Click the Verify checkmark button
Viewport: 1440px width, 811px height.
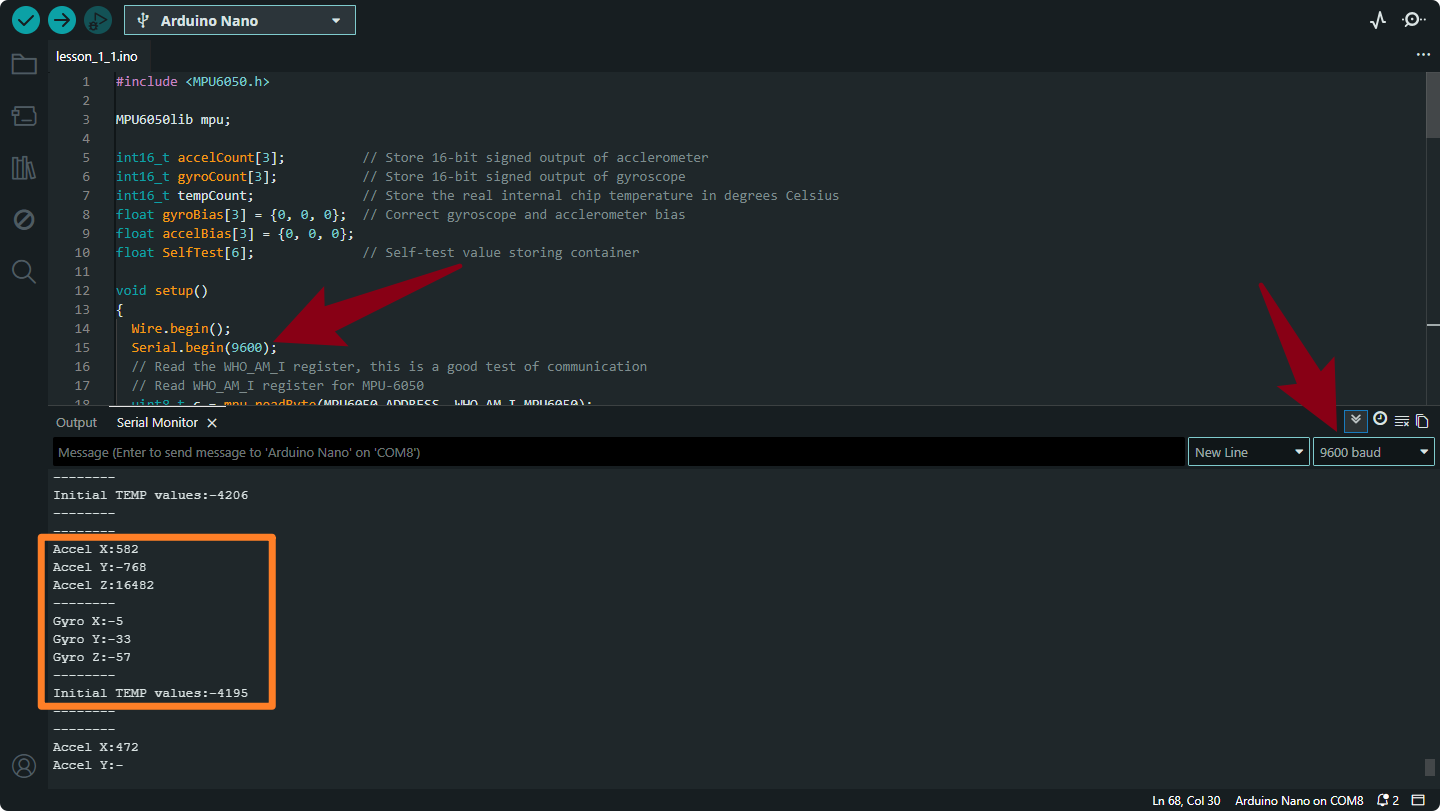(26, 19)
